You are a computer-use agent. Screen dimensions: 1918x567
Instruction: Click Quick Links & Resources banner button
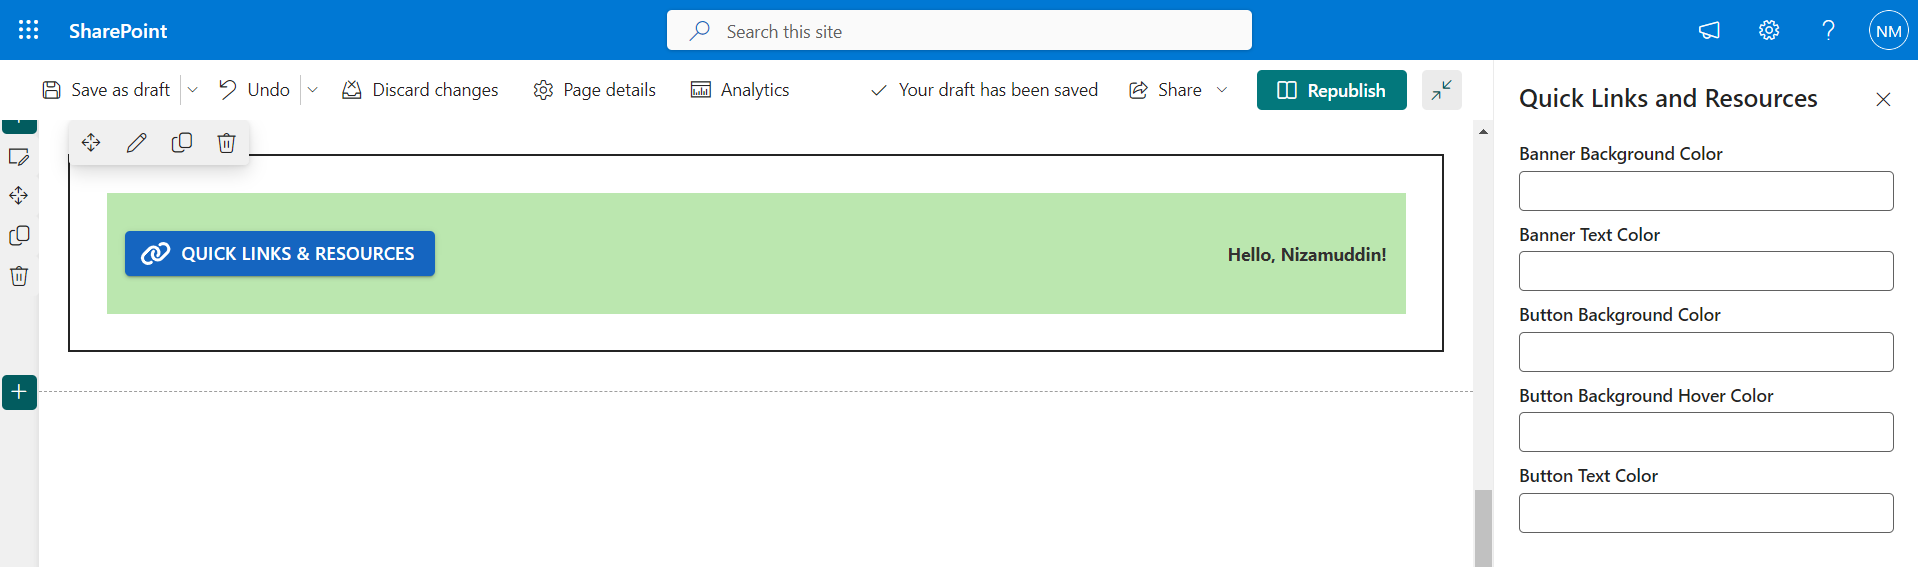(280, 254)
